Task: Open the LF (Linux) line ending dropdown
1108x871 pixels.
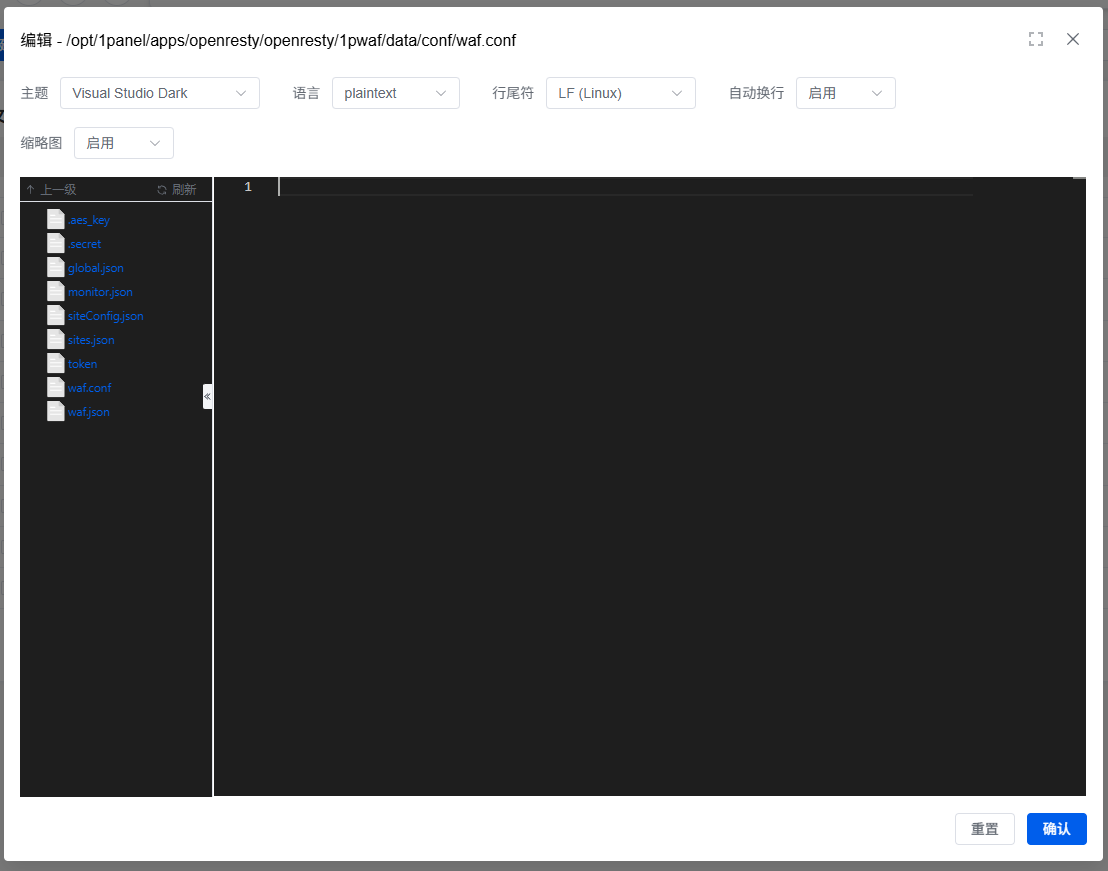Action: click(620, 93)
